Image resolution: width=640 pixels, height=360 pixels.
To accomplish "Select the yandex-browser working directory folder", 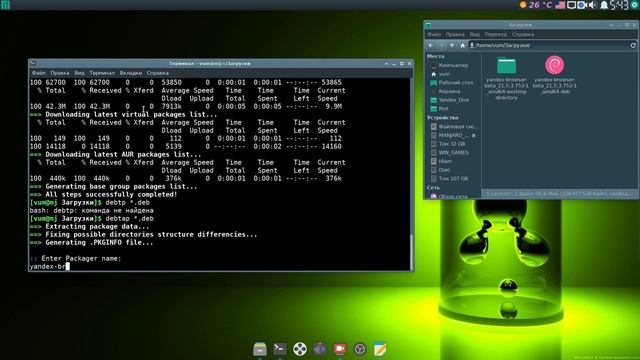I will tap(507, 78).
